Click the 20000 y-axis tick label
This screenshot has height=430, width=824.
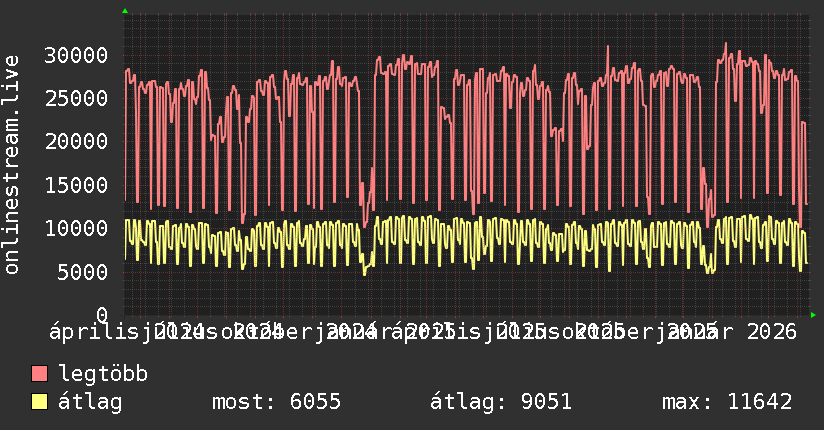[x=76, y=141]
